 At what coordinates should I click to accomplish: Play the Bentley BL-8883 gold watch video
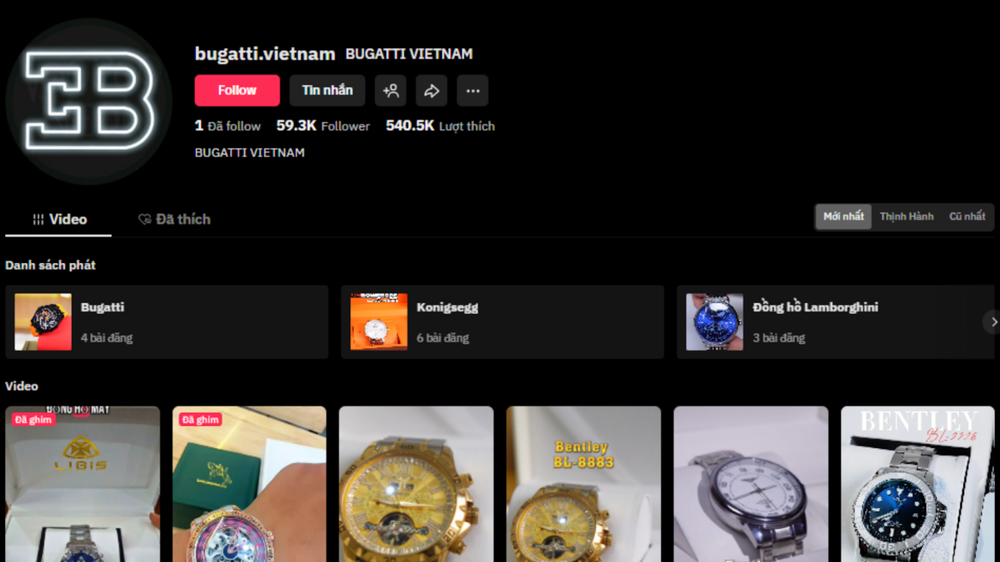point(584,484)
